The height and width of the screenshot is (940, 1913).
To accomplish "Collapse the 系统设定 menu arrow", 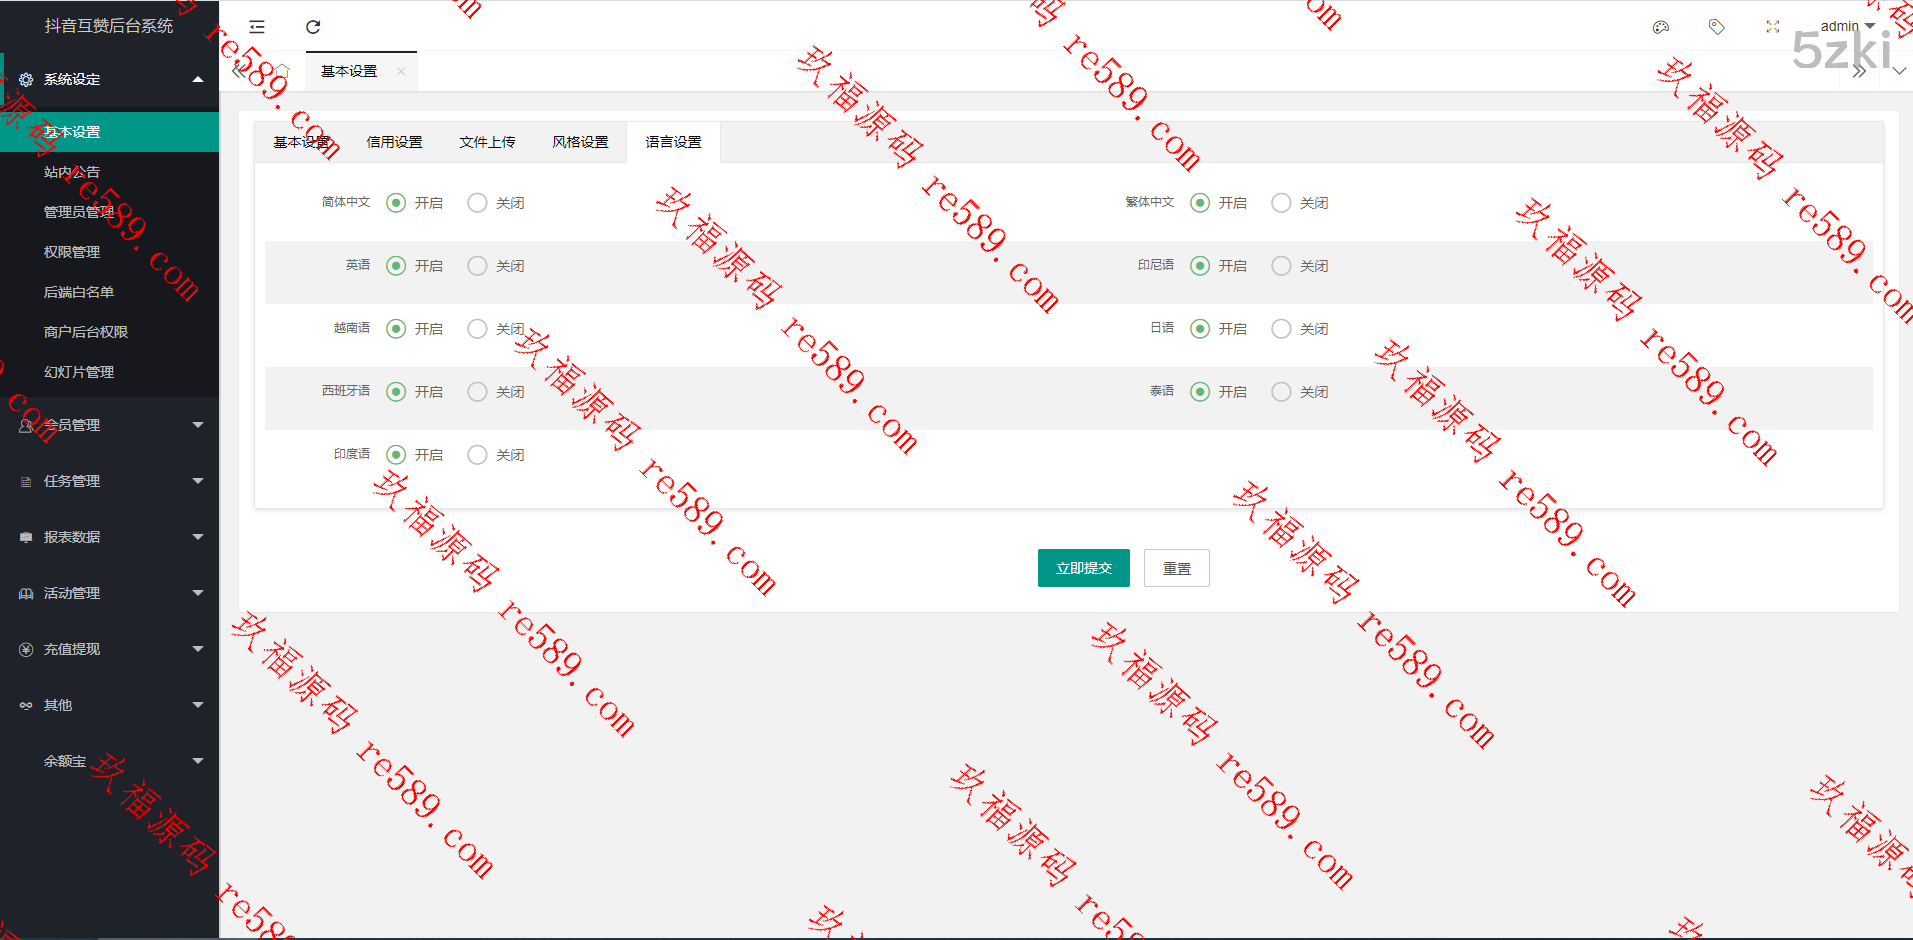I will [x=198, y=79].
